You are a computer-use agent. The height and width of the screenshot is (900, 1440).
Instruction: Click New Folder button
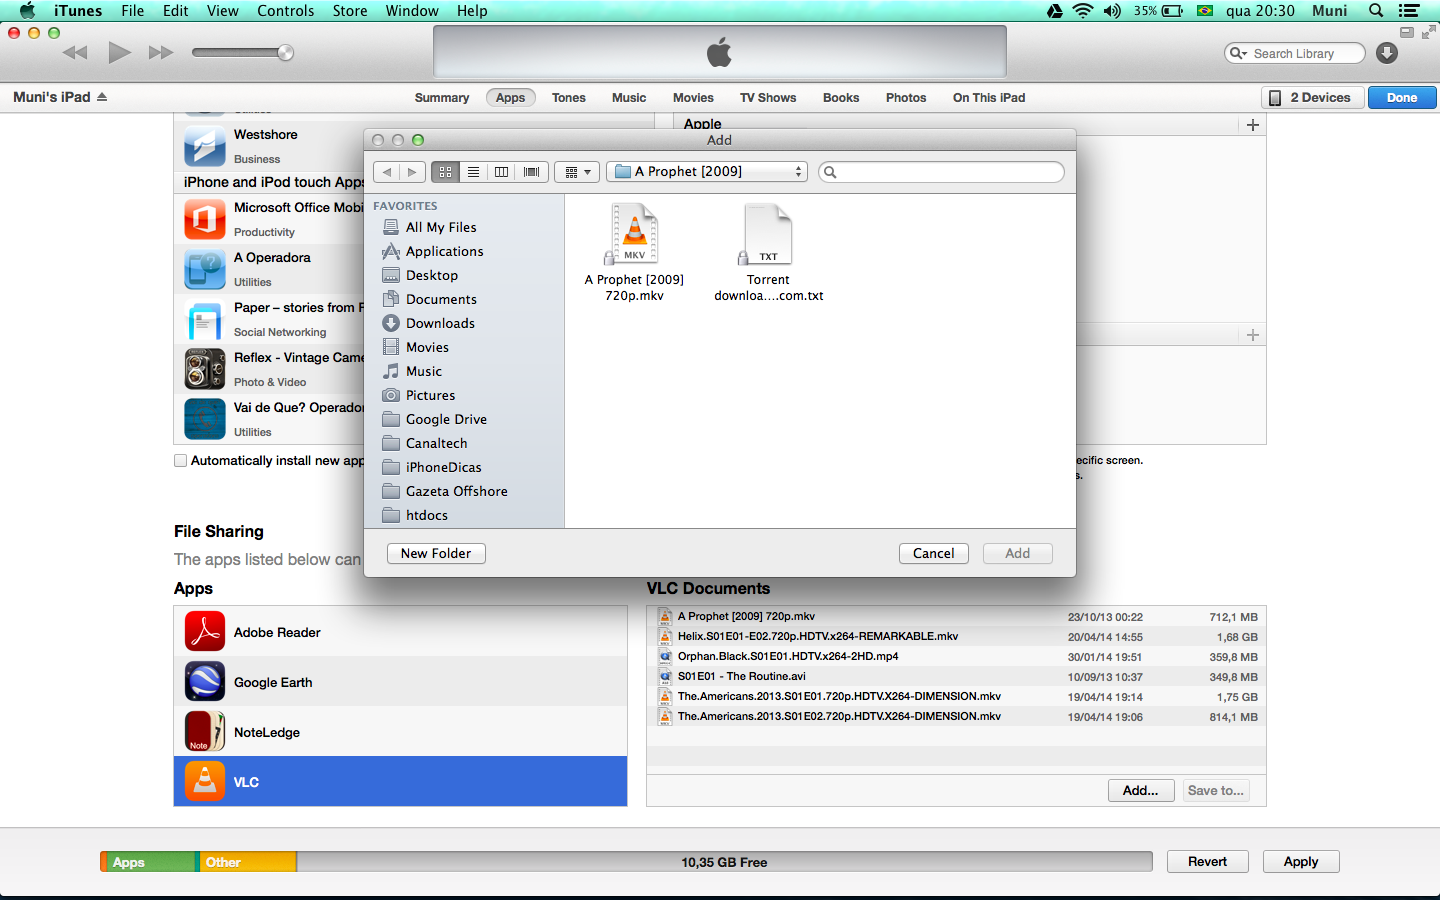pyautogui.click(x=436, y=553)
